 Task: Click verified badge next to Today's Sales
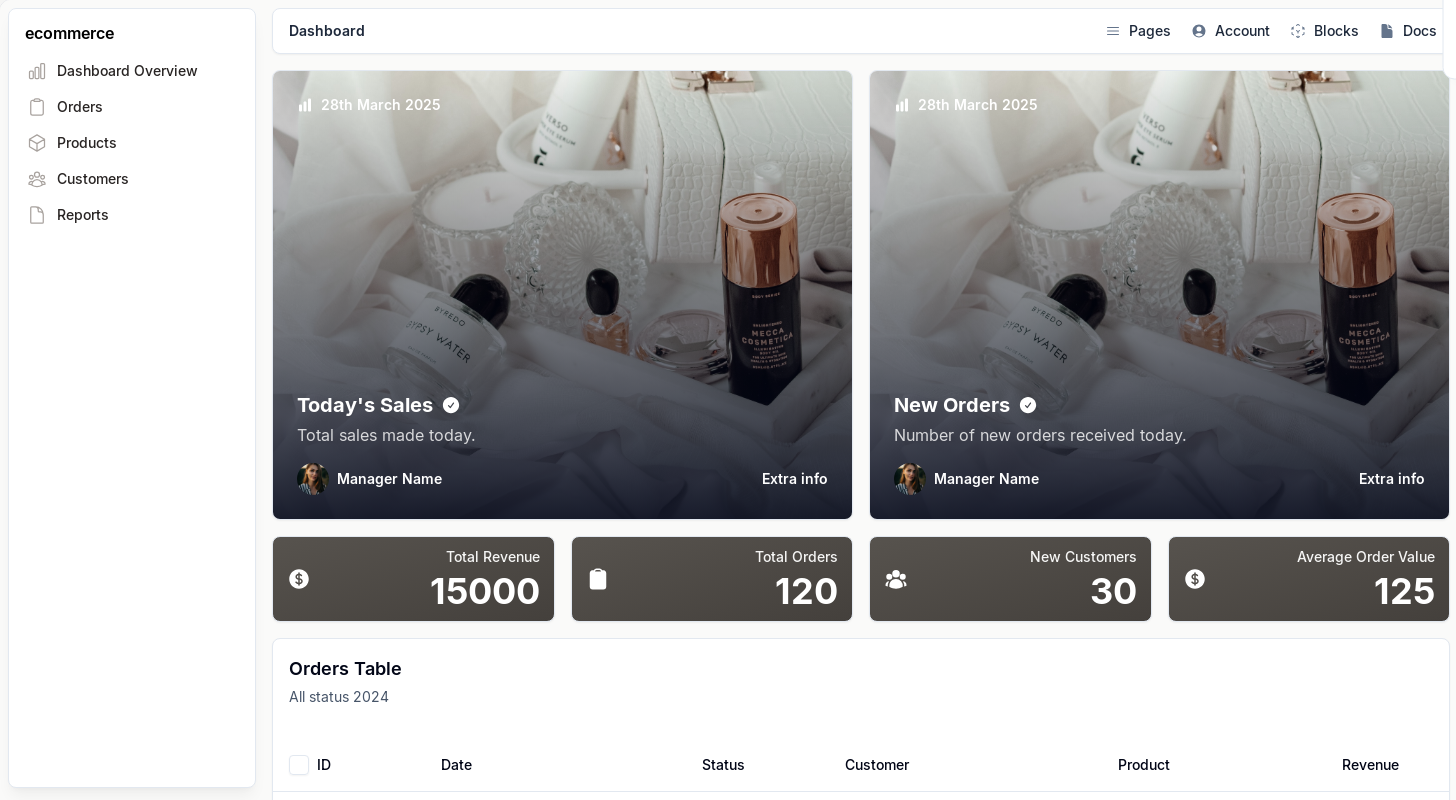click(x=451, y=405)
